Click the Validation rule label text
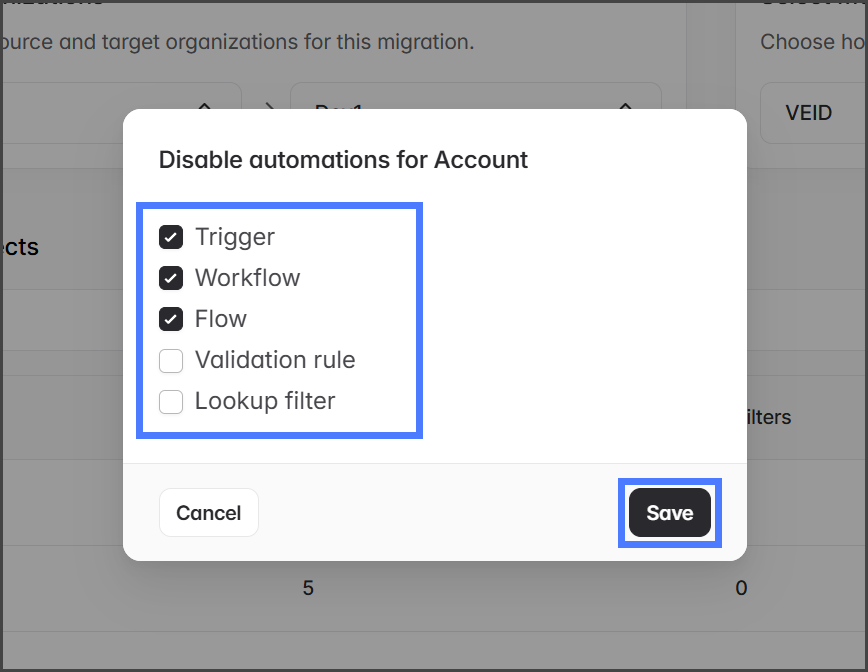This screenshot has height=672, width=868. coord(275,360)
